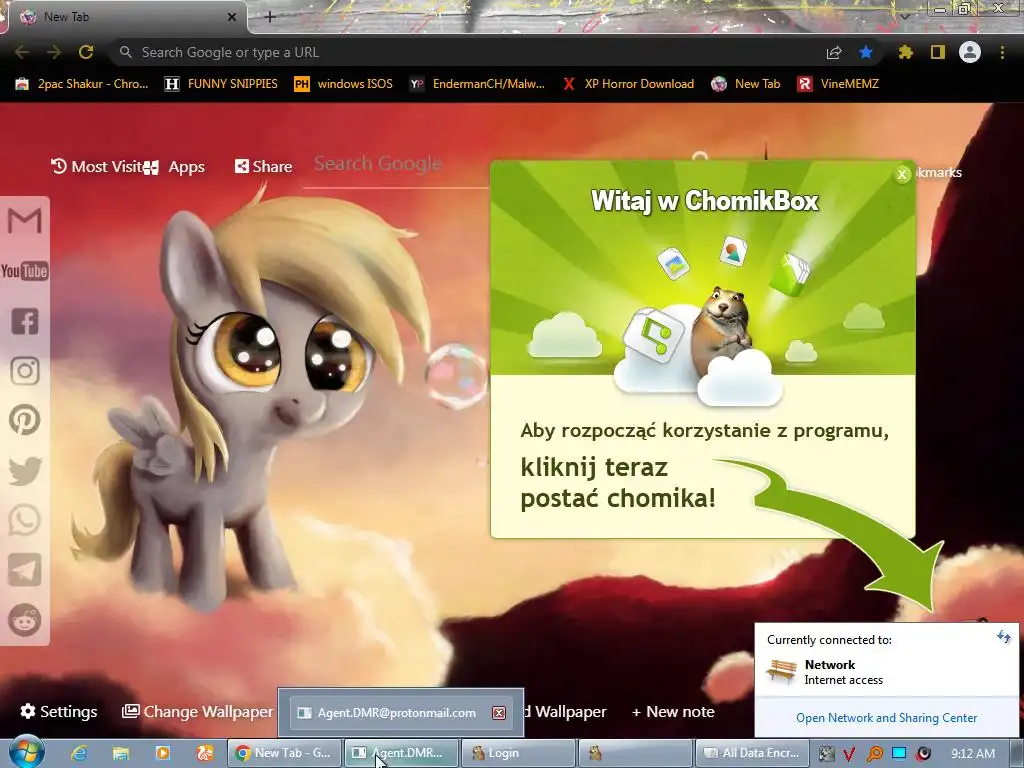The height and width of the screenshot is (768, 1024).
Task: Open FUNNY SNIPPIES bookmark
Action: click(x=221, y=84)
